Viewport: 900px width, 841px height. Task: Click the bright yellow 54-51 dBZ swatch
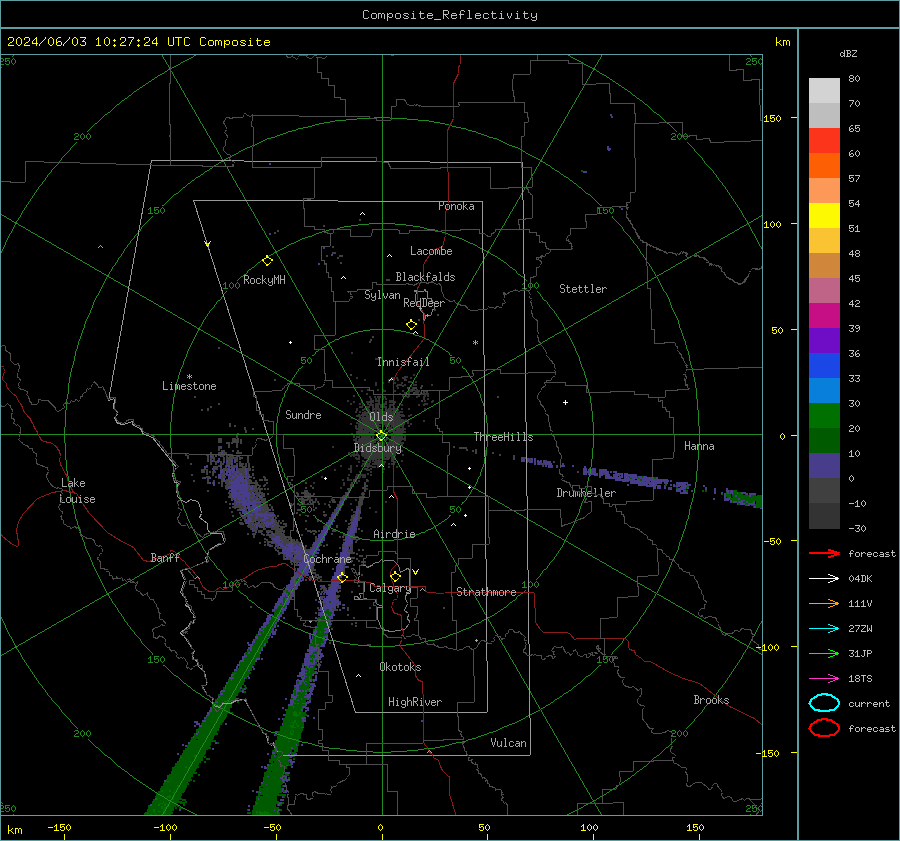coord(824,215)
